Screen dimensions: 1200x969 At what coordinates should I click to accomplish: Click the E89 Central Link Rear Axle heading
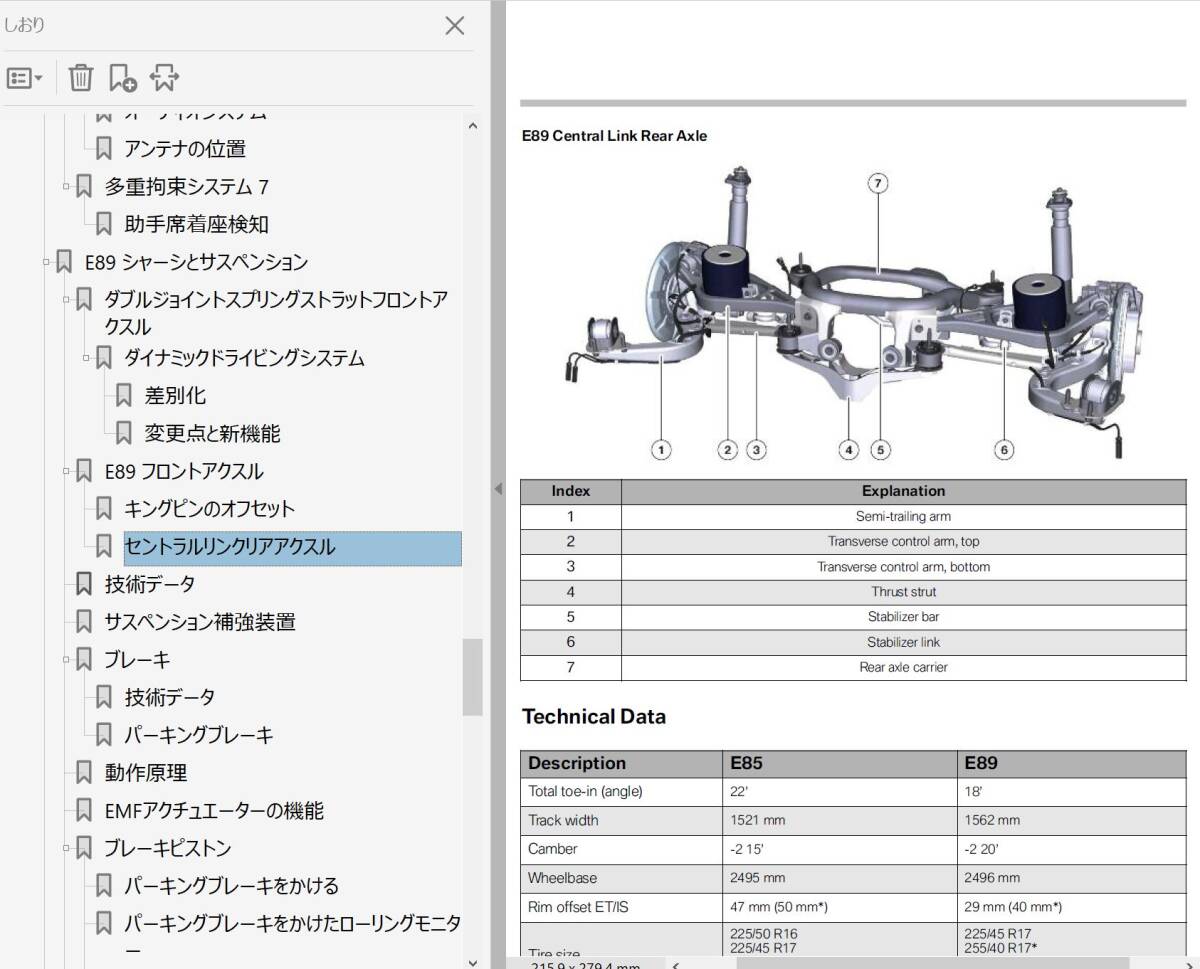tap(614, 136)
